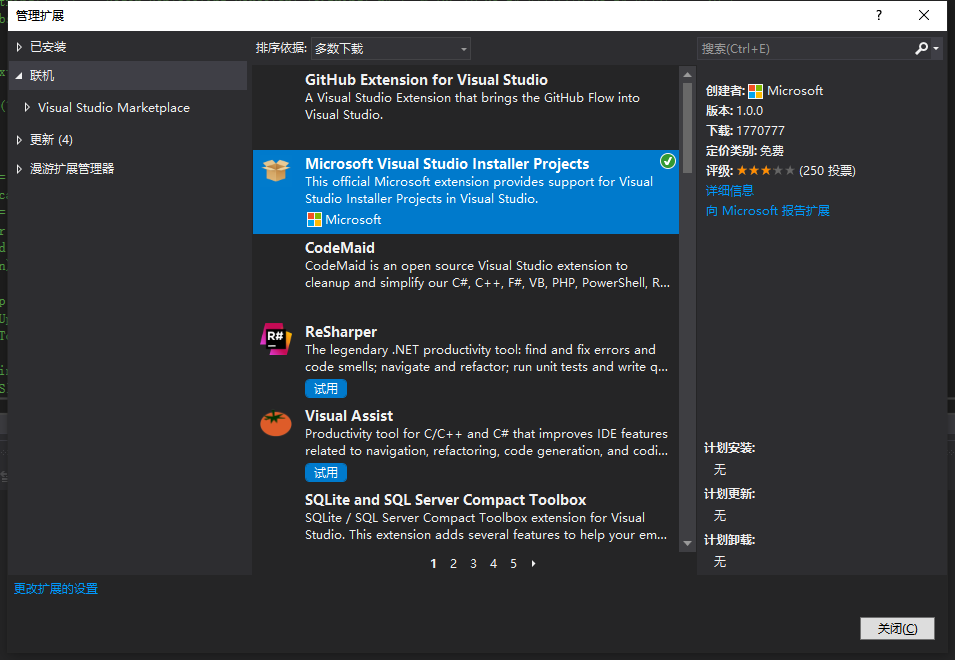955x660 pixels.
Task: Click the Microsoft logo beside the creator name
Action: tap(756, 91)
